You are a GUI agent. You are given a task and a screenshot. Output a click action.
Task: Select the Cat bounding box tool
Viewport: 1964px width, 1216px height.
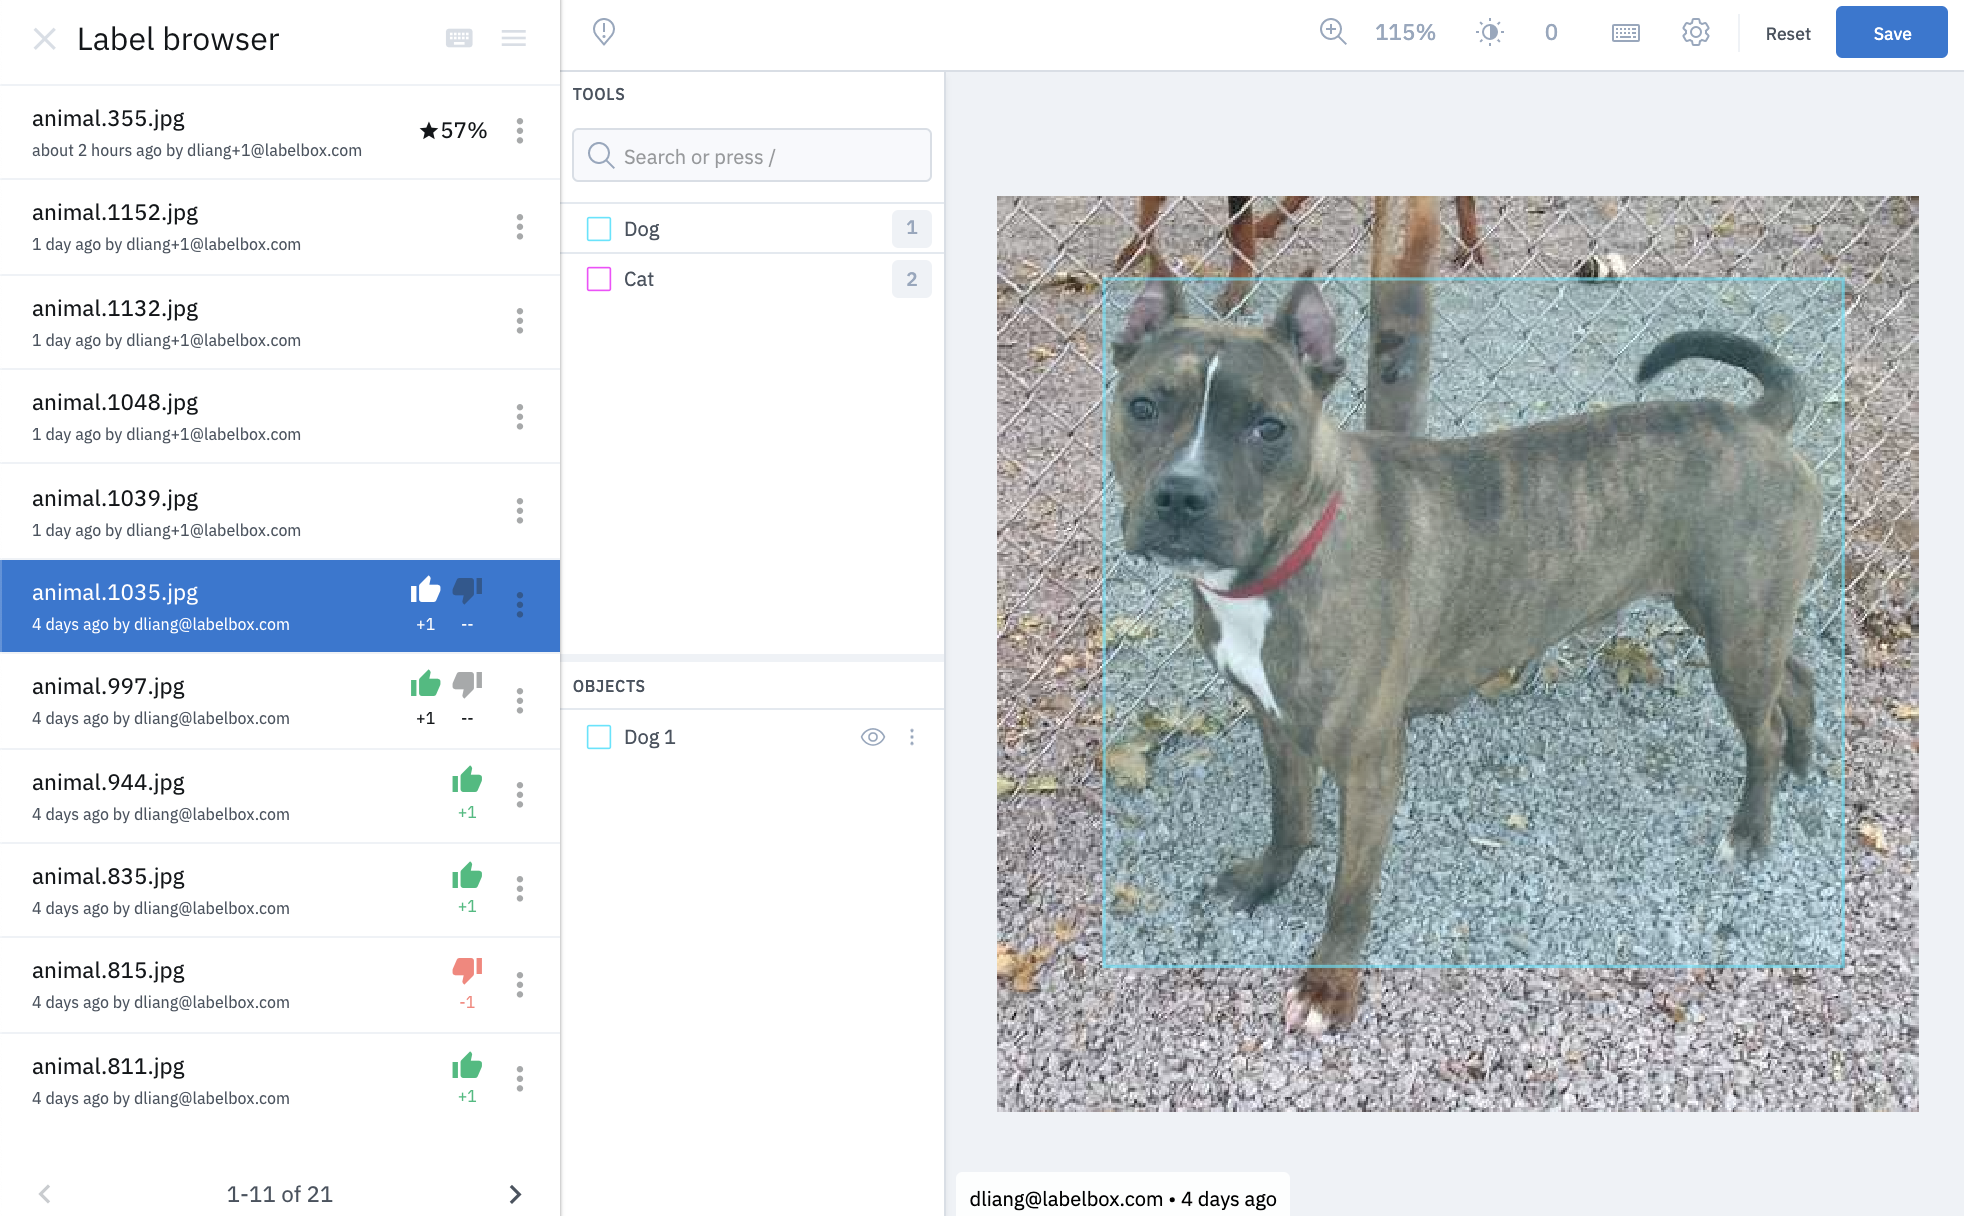pos(639,279)
